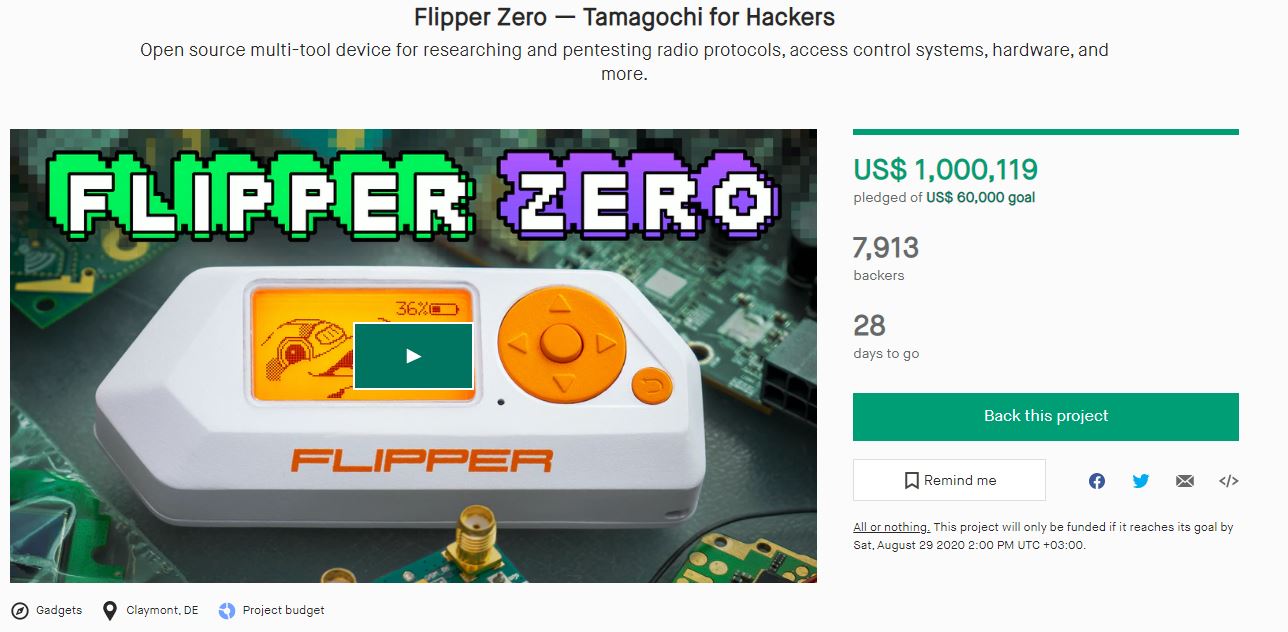1288x632 pixels.
Task: Open the embed code icon
Action: tap(1229, 481)
